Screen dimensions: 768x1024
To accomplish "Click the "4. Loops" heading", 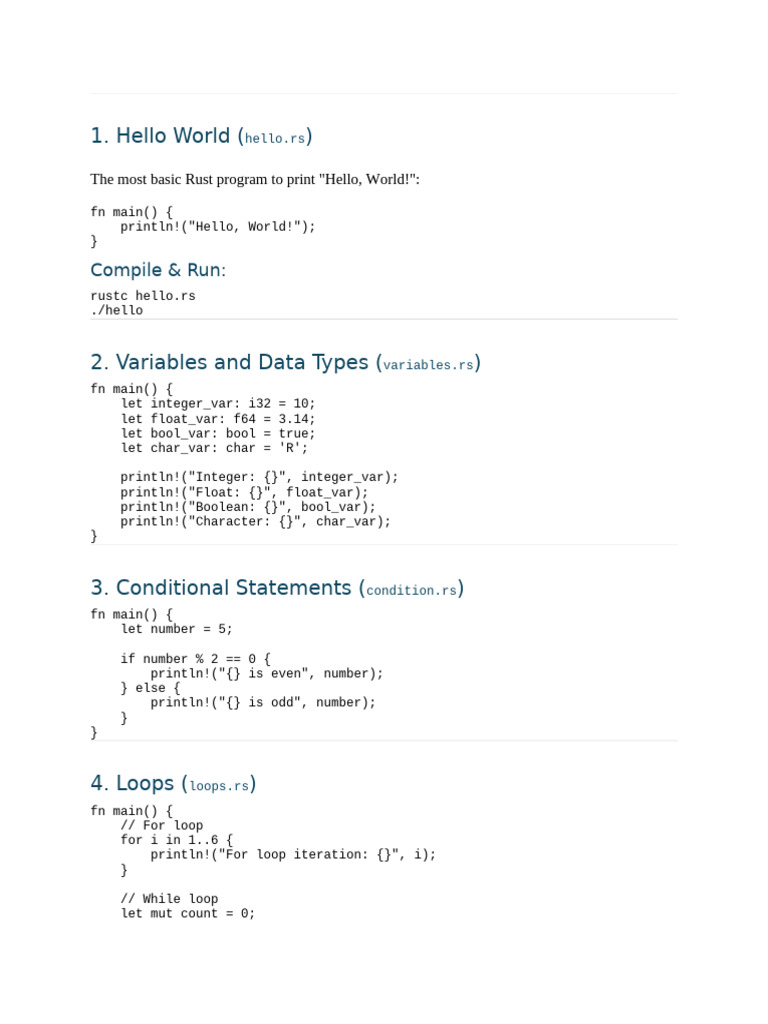I will click(x=173, y=783).
